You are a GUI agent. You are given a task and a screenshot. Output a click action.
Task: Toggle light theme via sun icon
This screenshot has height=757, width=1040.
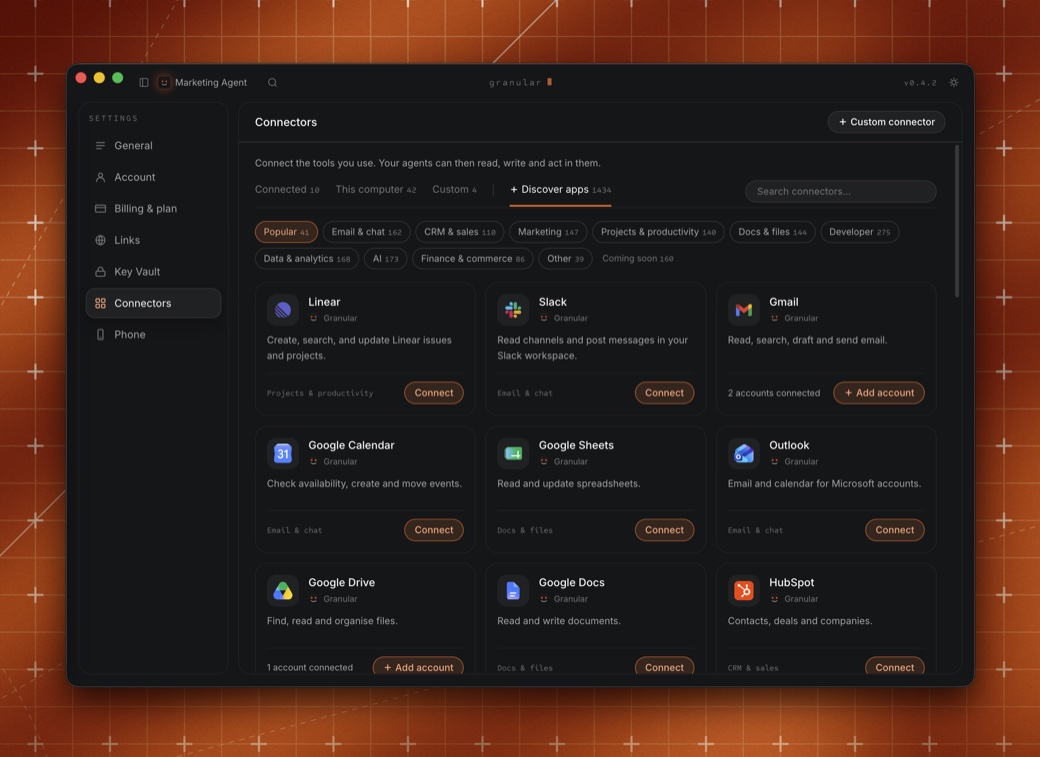(953, 82)
